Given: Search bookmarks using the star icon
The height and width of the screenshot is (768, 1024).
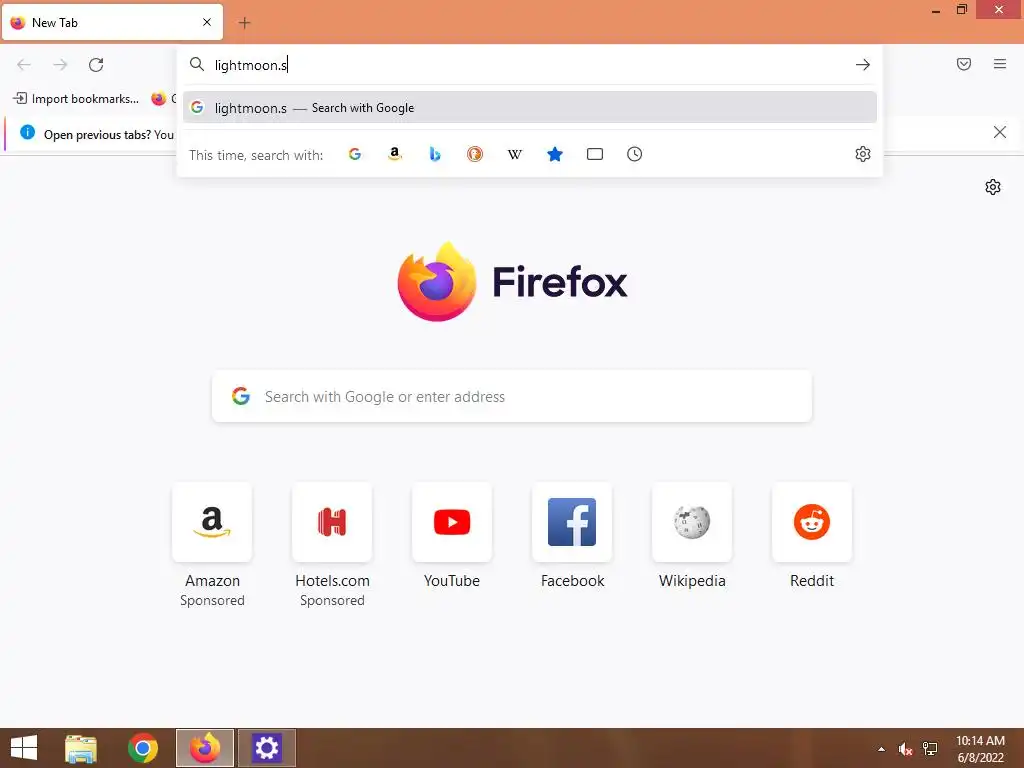Looking at the screenshot, I should 554,154.
